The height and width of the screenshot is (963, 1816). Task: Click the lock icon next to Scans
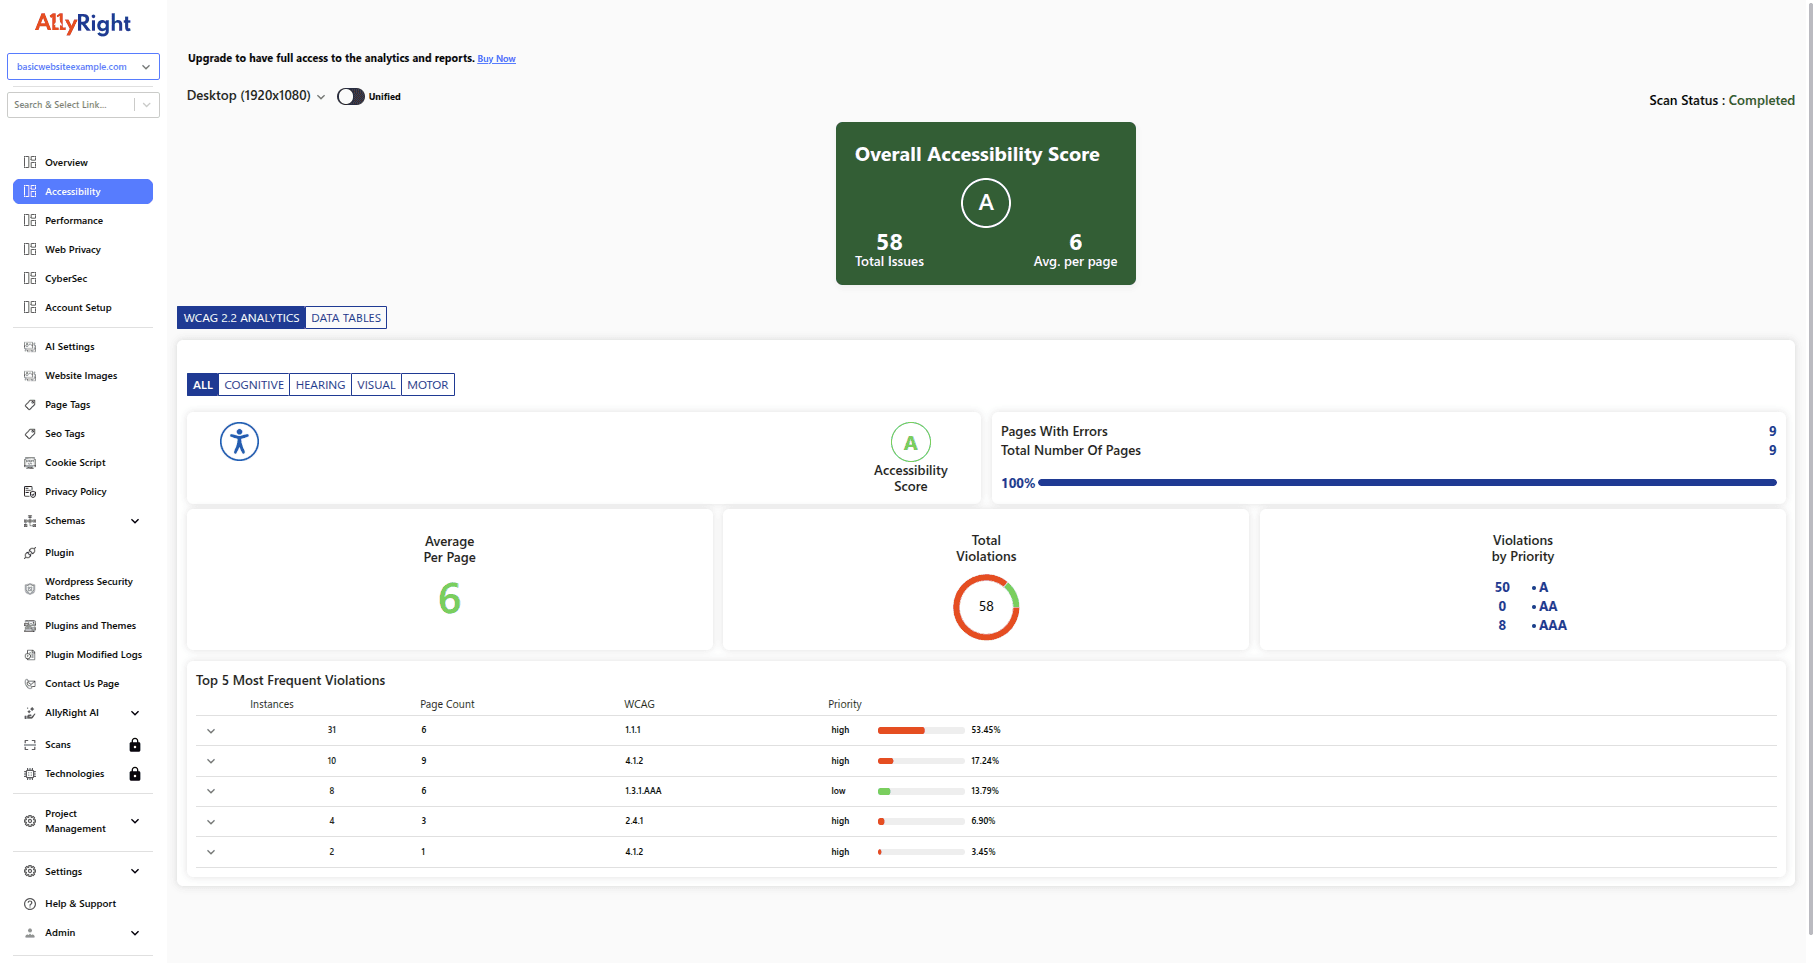coord(135,744)
